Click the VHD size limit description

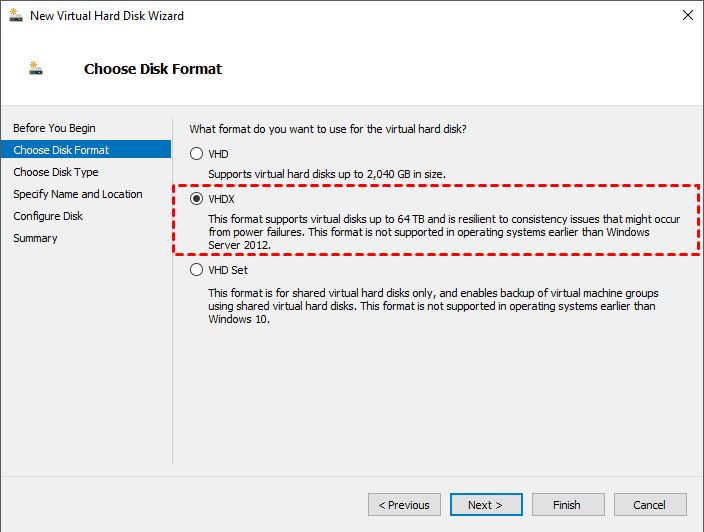(x=326, y=174)
